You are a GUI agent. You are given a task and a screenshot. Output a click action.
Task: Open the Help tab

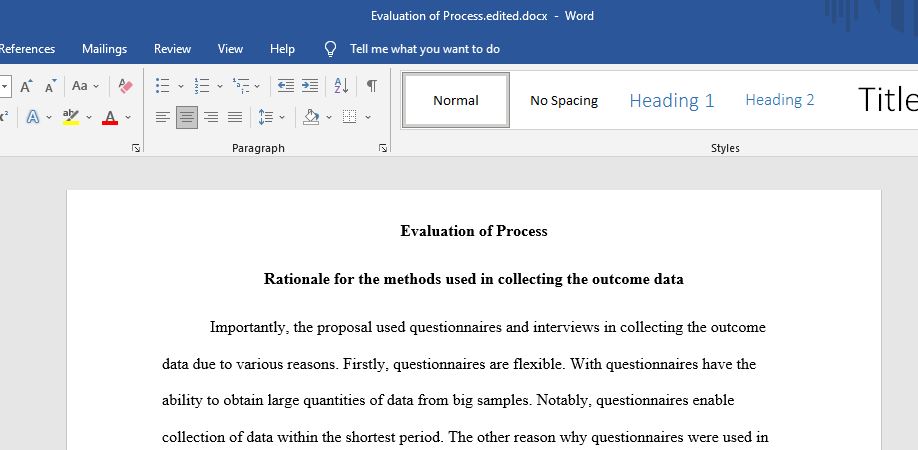282,49
